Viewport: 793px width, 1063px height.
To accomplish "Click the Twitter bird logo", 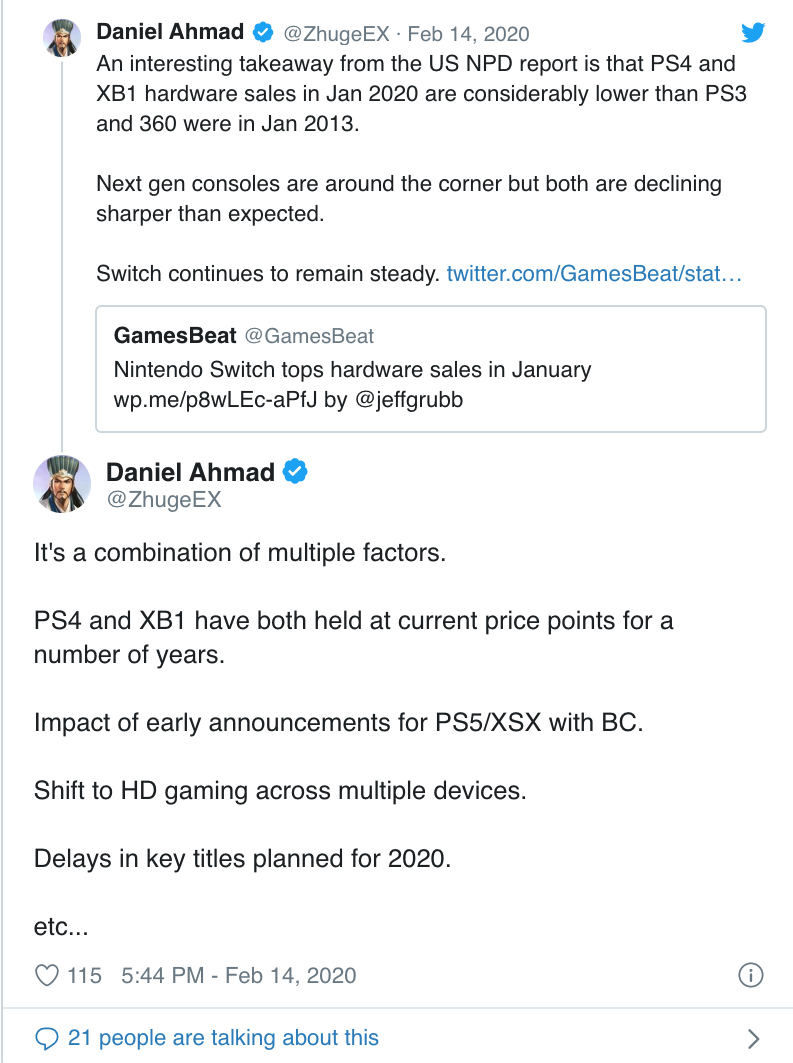I will (752, 34).
